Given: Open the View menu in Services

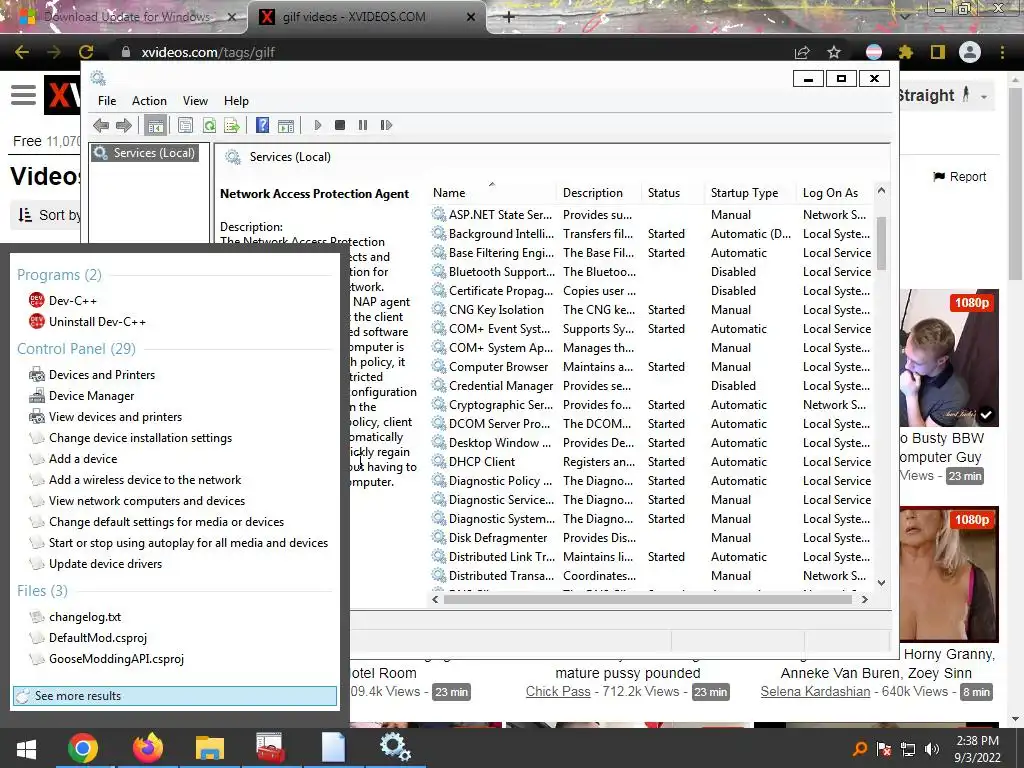Looking at the screenshot, I should 195,101.
